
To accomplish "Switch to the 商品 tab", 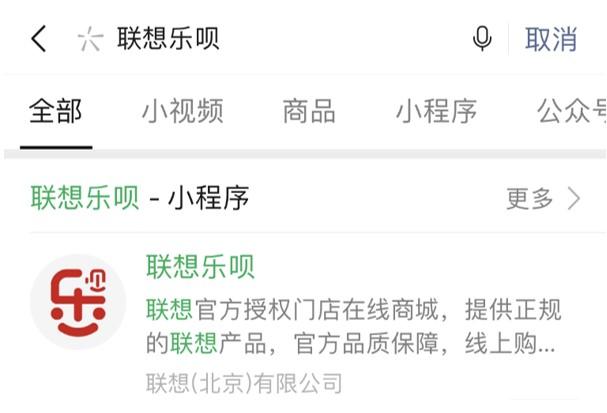I will [x=309, y=111].
